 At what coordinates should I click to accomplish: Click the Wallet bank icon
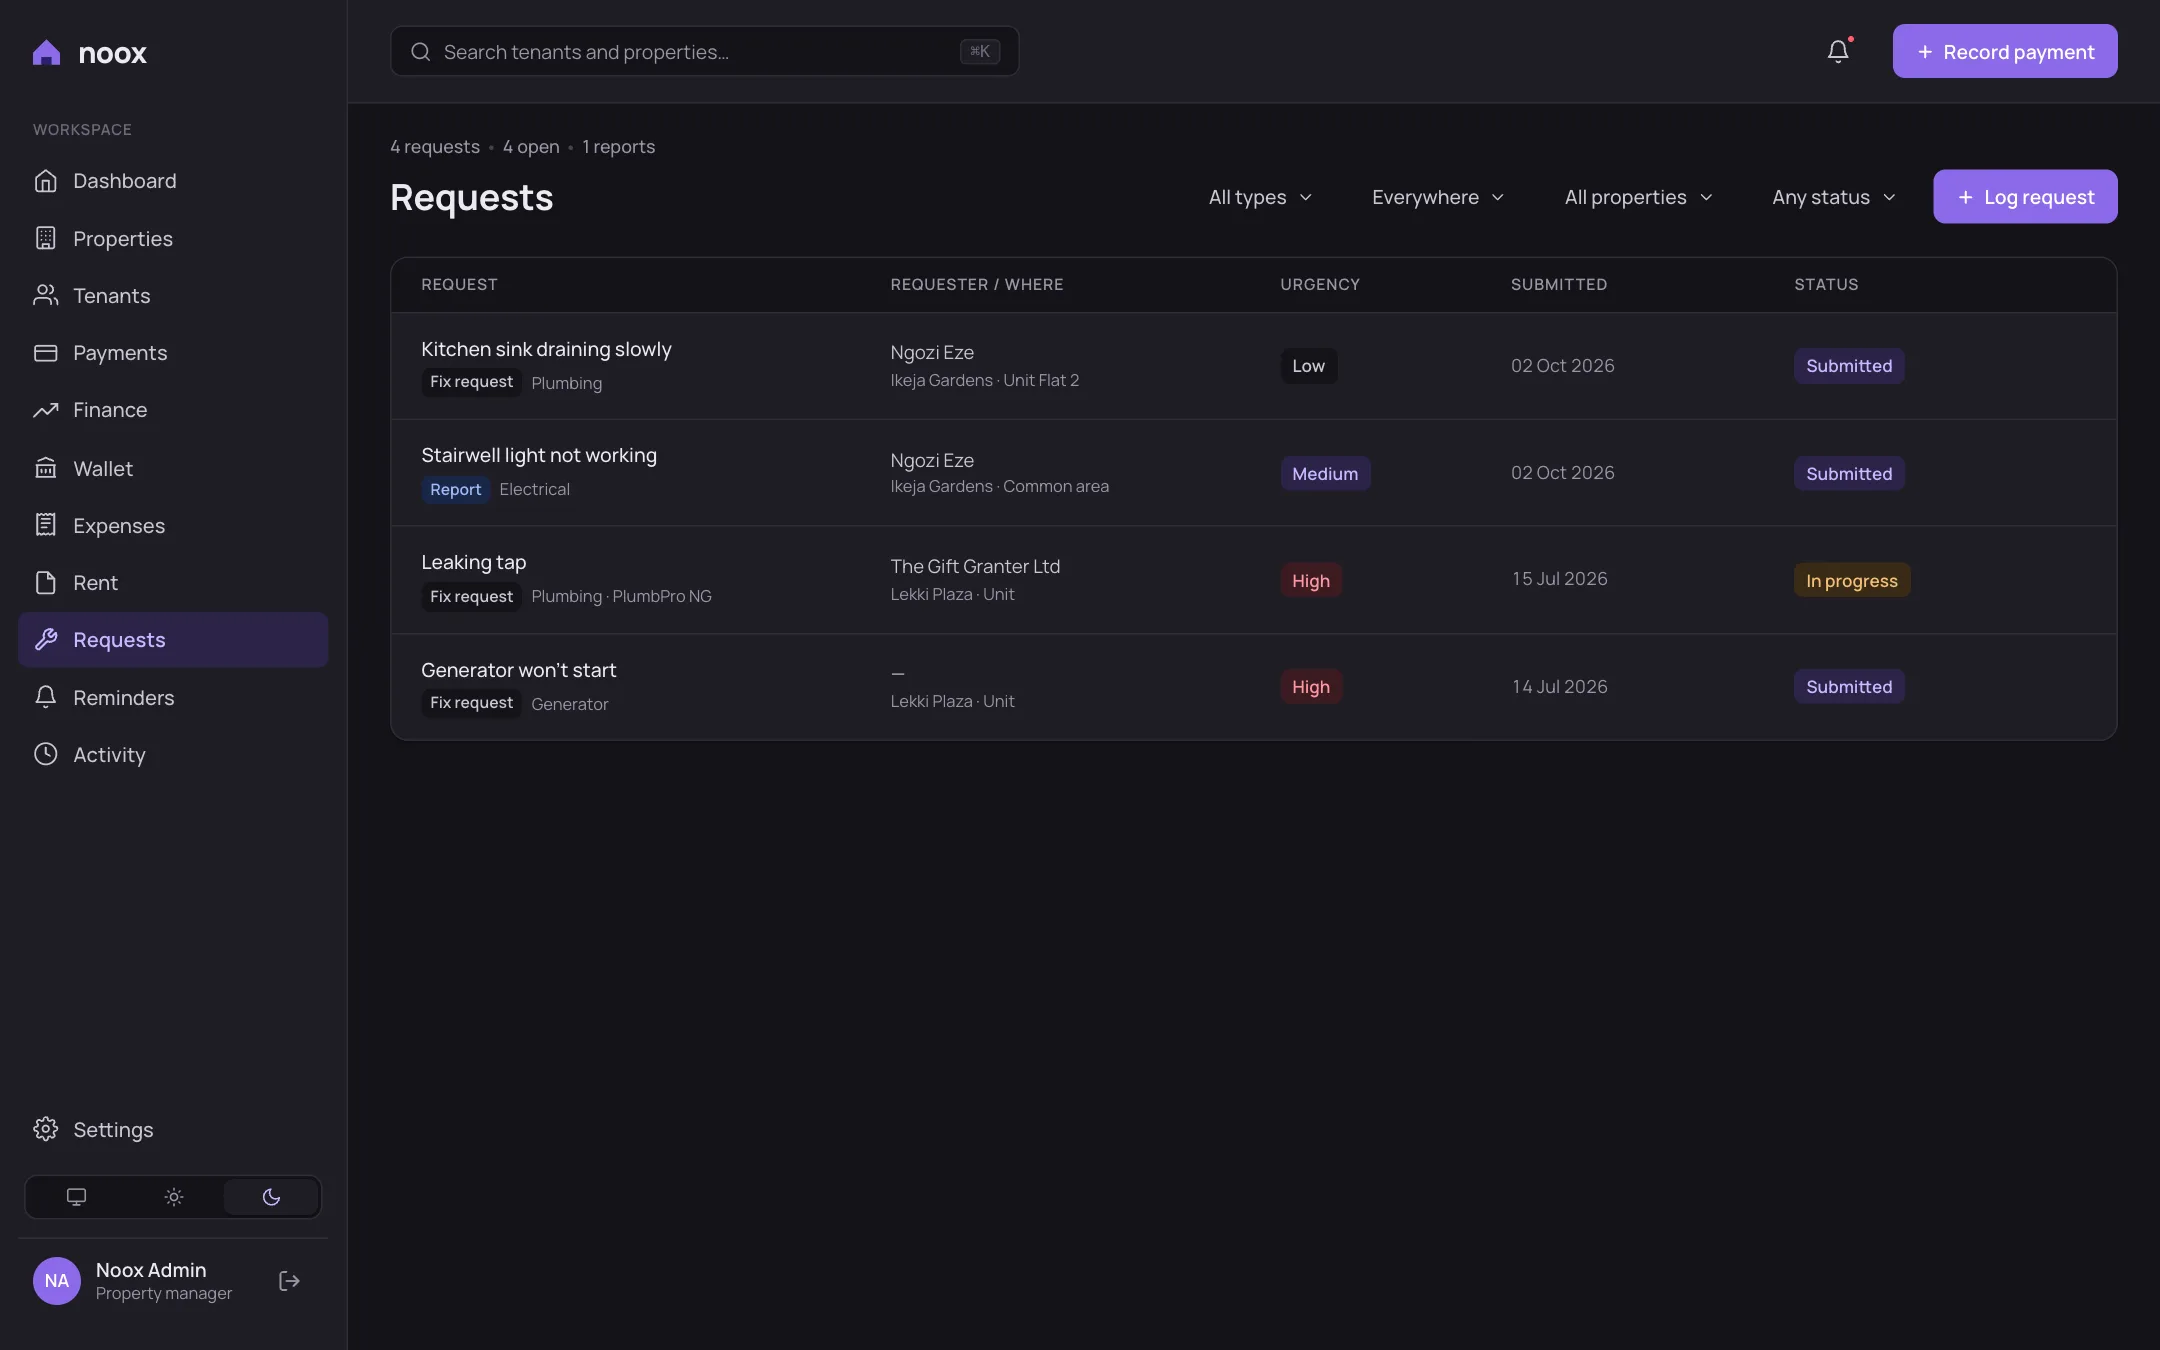coord(45,468)
